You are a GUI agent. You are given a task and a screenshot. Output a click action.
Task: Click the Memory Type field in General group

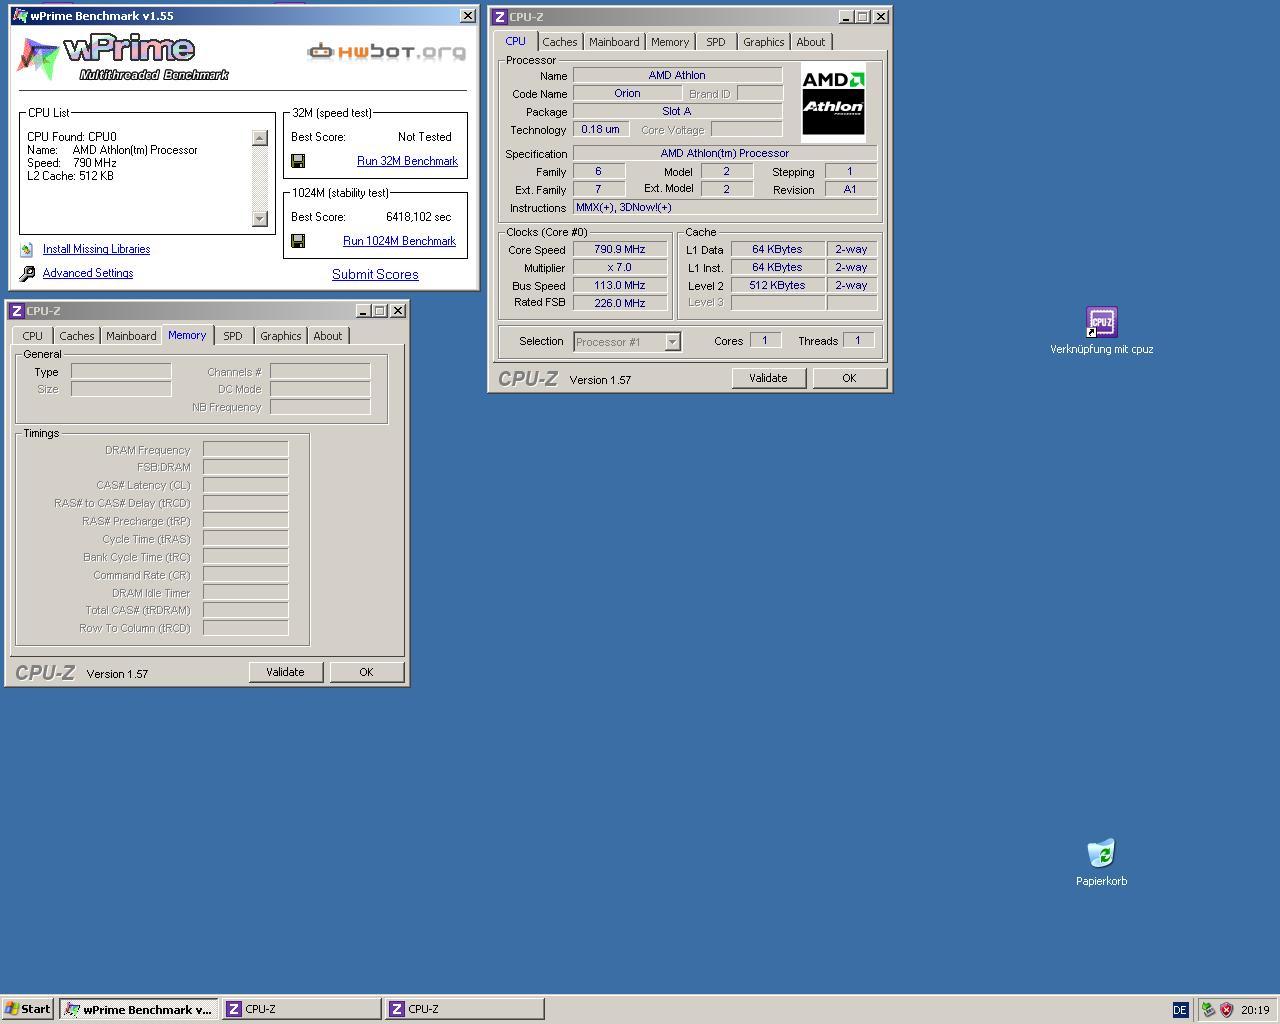(121, 372)
